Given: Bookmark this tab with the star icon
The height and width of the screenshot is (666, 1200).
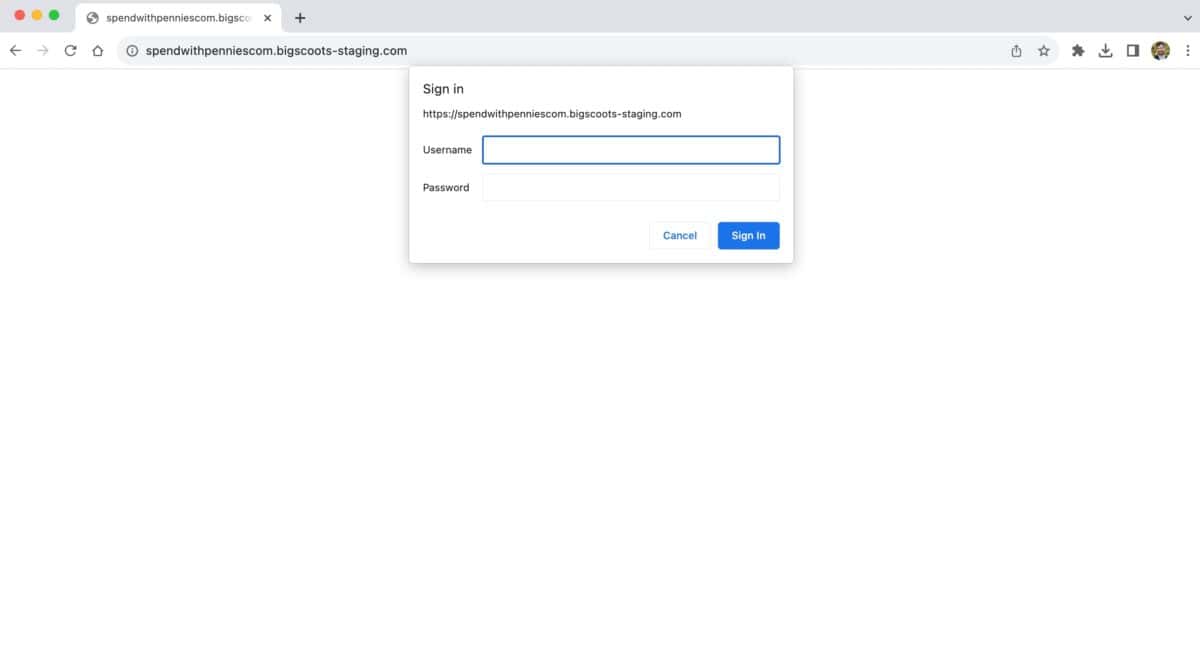Looking at the screenshot, I should point(1044,51).
